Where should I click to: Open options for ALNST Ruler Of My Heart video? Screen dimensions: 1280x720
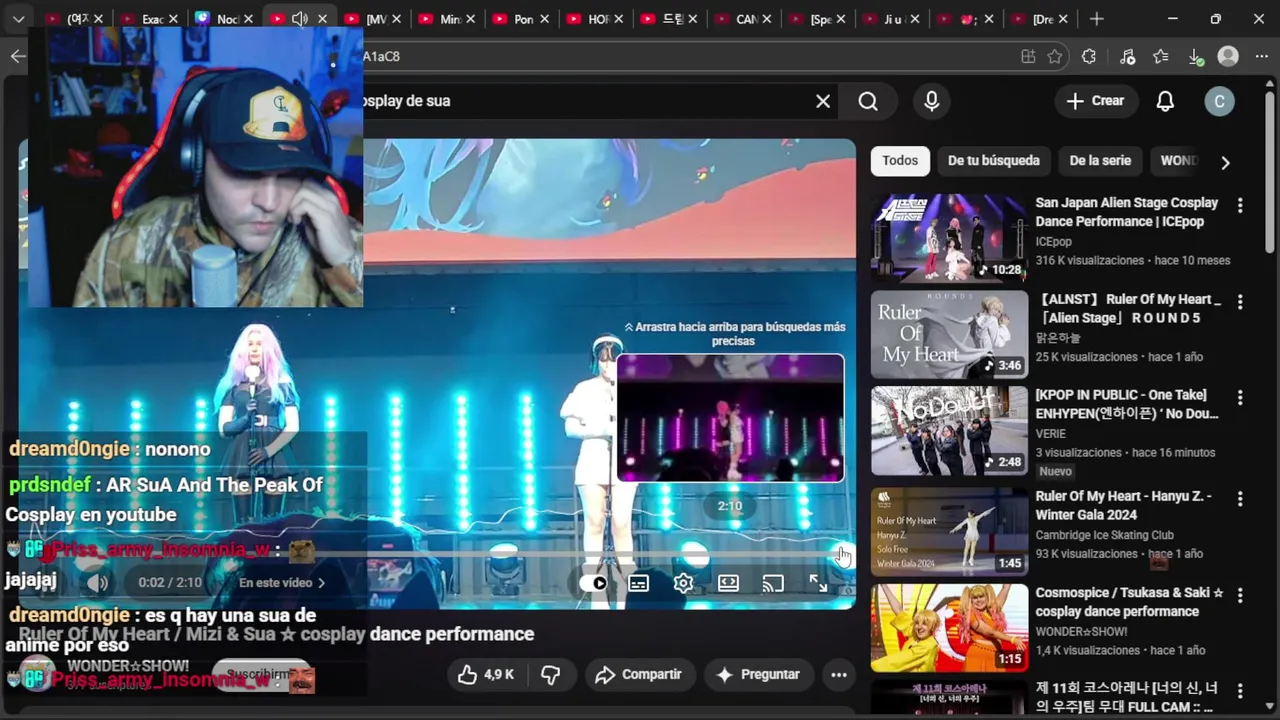[x=1240, y=301]
